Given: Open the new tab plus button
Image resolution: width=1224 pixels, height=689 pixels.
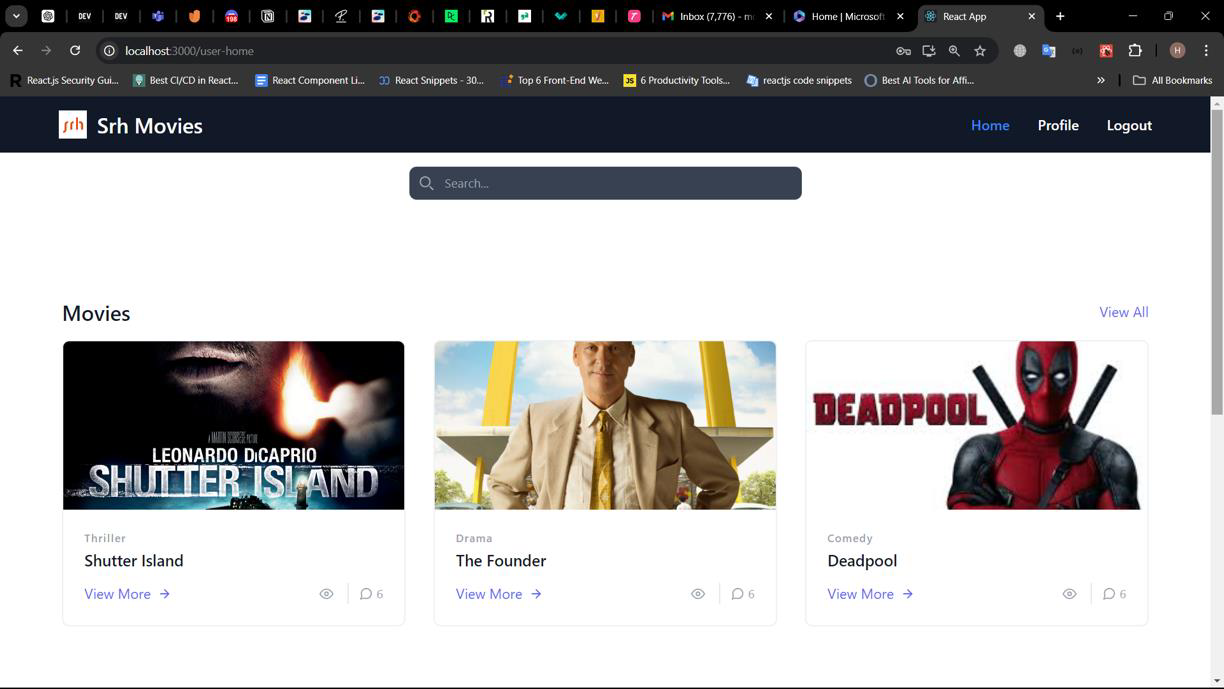Looking at the screenshot, I should pyautogui.click(x=1060, y=16).
